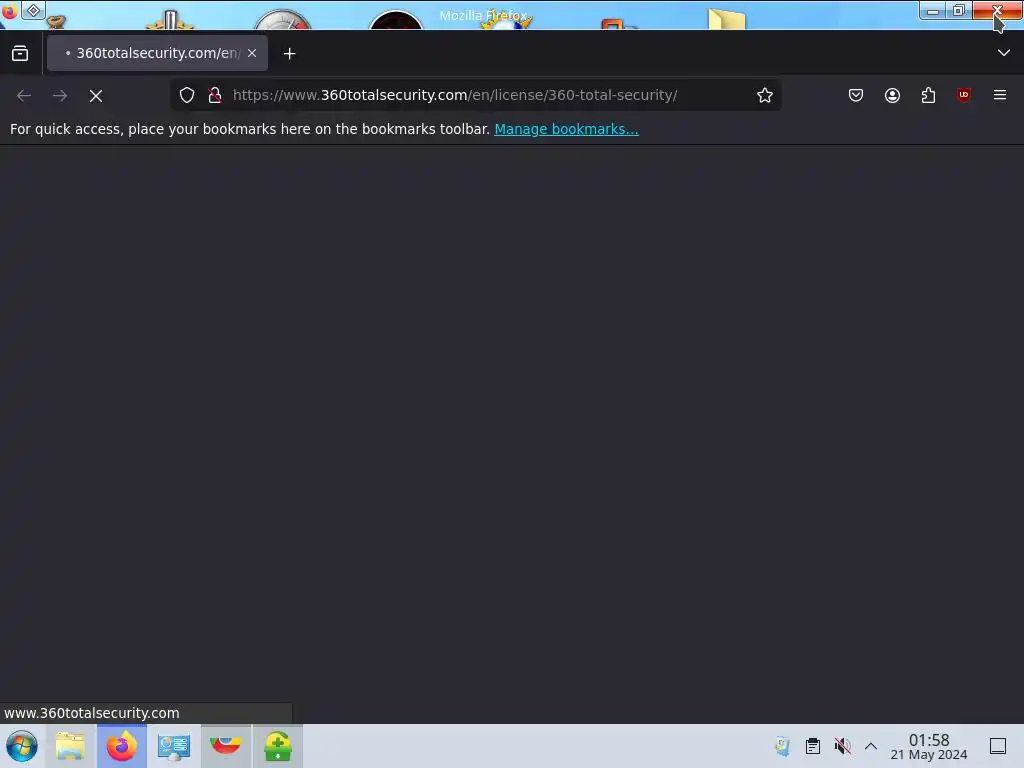The height and width of the screenshot is (768, 1024).
Task: Expand the hidden system tray icons arrow
Action: click(x=871, y=746)
